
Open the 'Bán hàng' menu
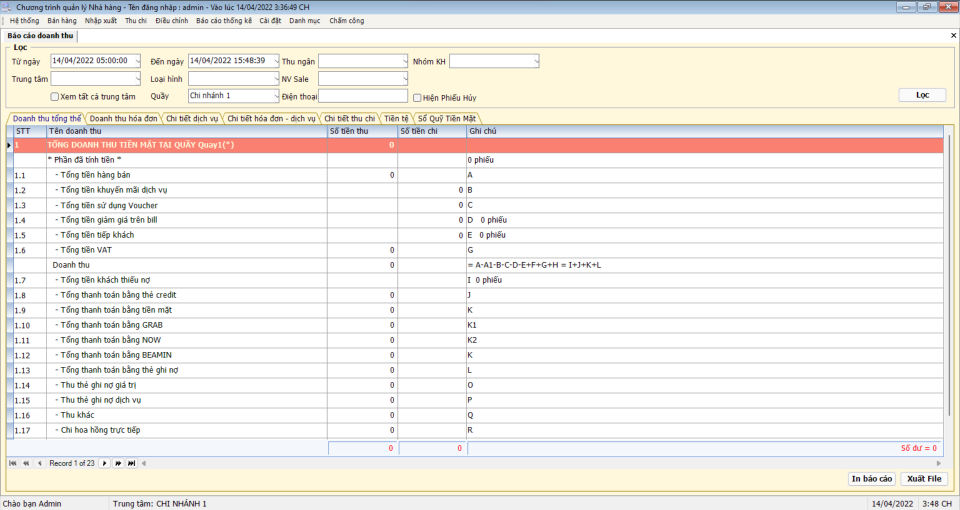[62, 21]
